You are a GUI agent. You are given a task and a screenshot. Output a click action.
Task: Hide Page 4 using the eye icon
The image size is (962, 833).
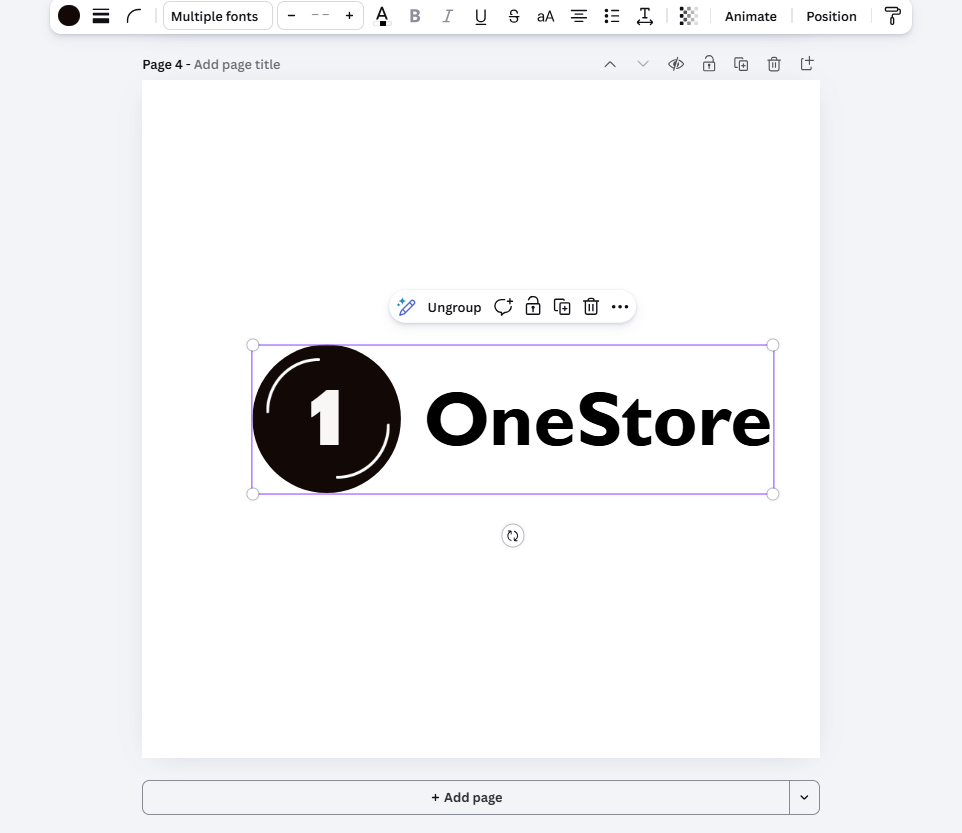[x=676, y=64]
